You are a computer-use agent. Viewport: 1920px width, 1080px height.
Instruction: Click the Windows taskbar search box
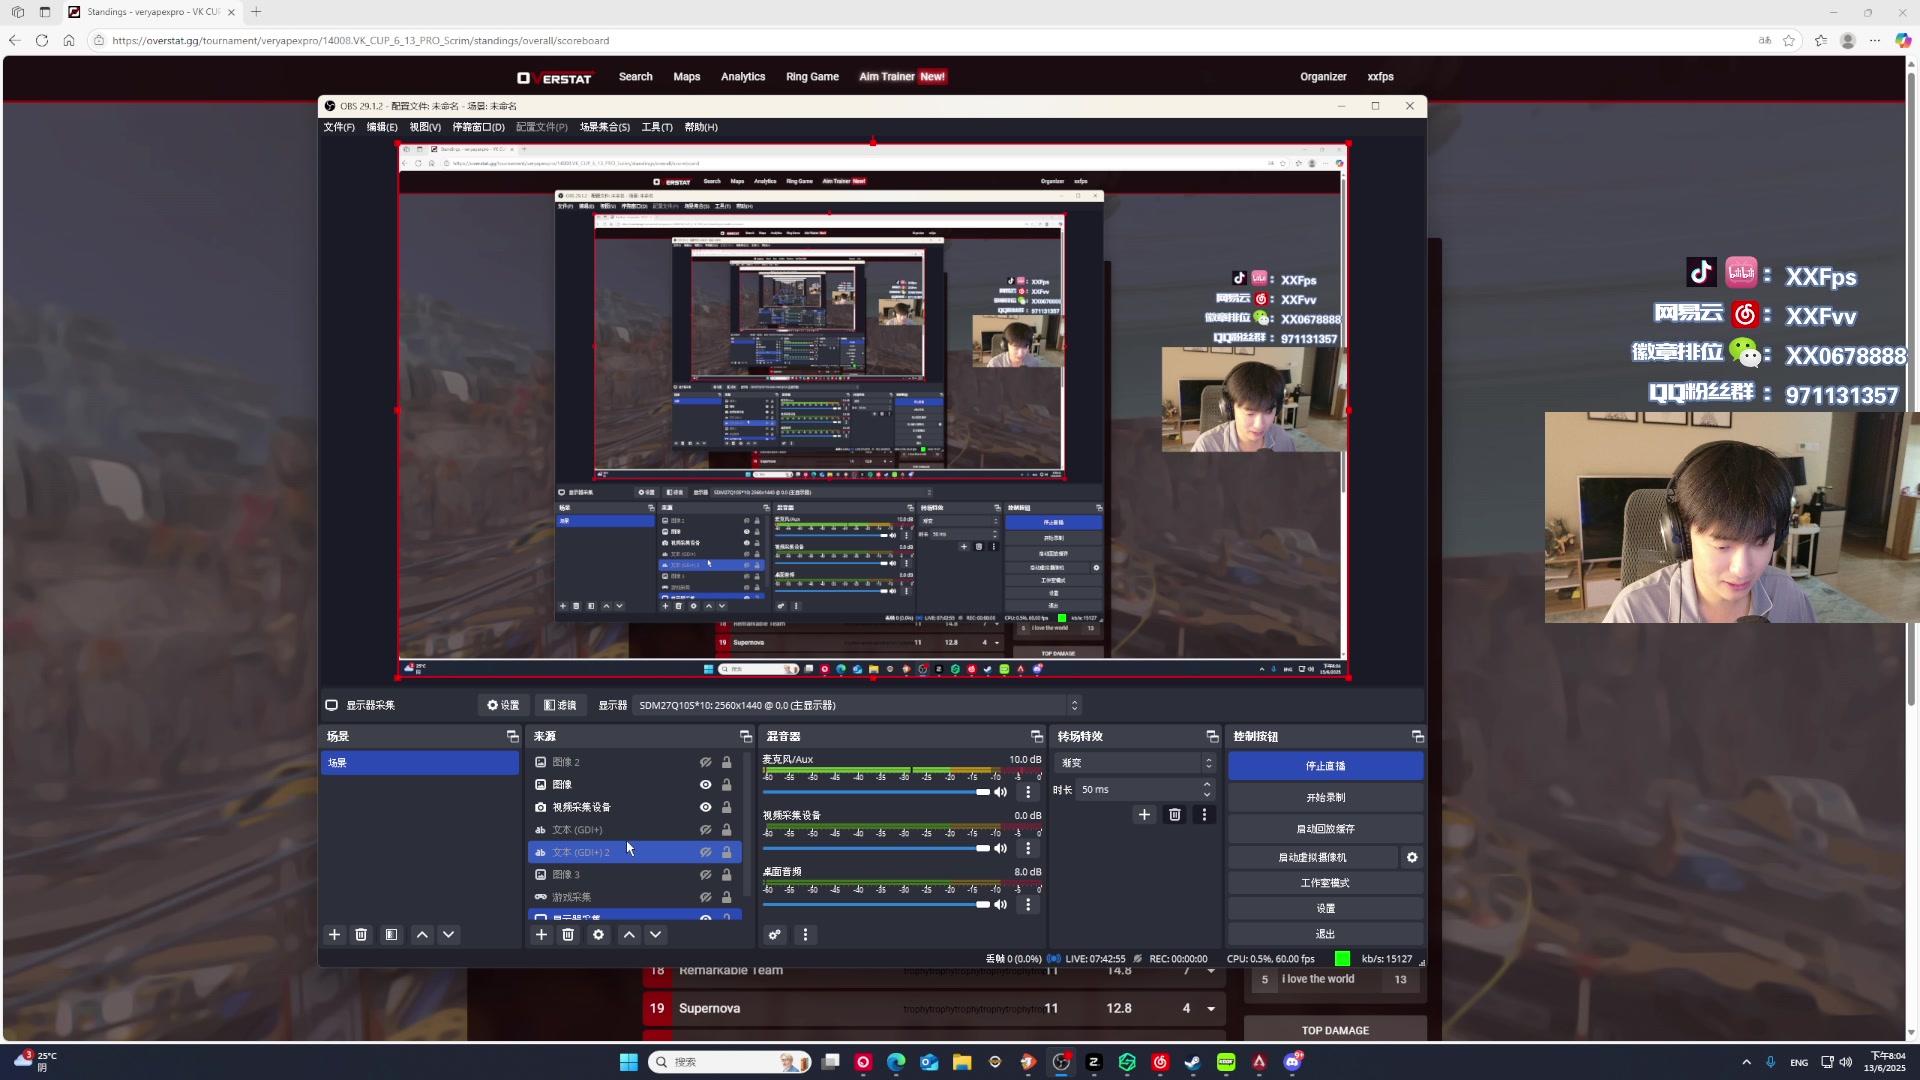point(730,1062)
